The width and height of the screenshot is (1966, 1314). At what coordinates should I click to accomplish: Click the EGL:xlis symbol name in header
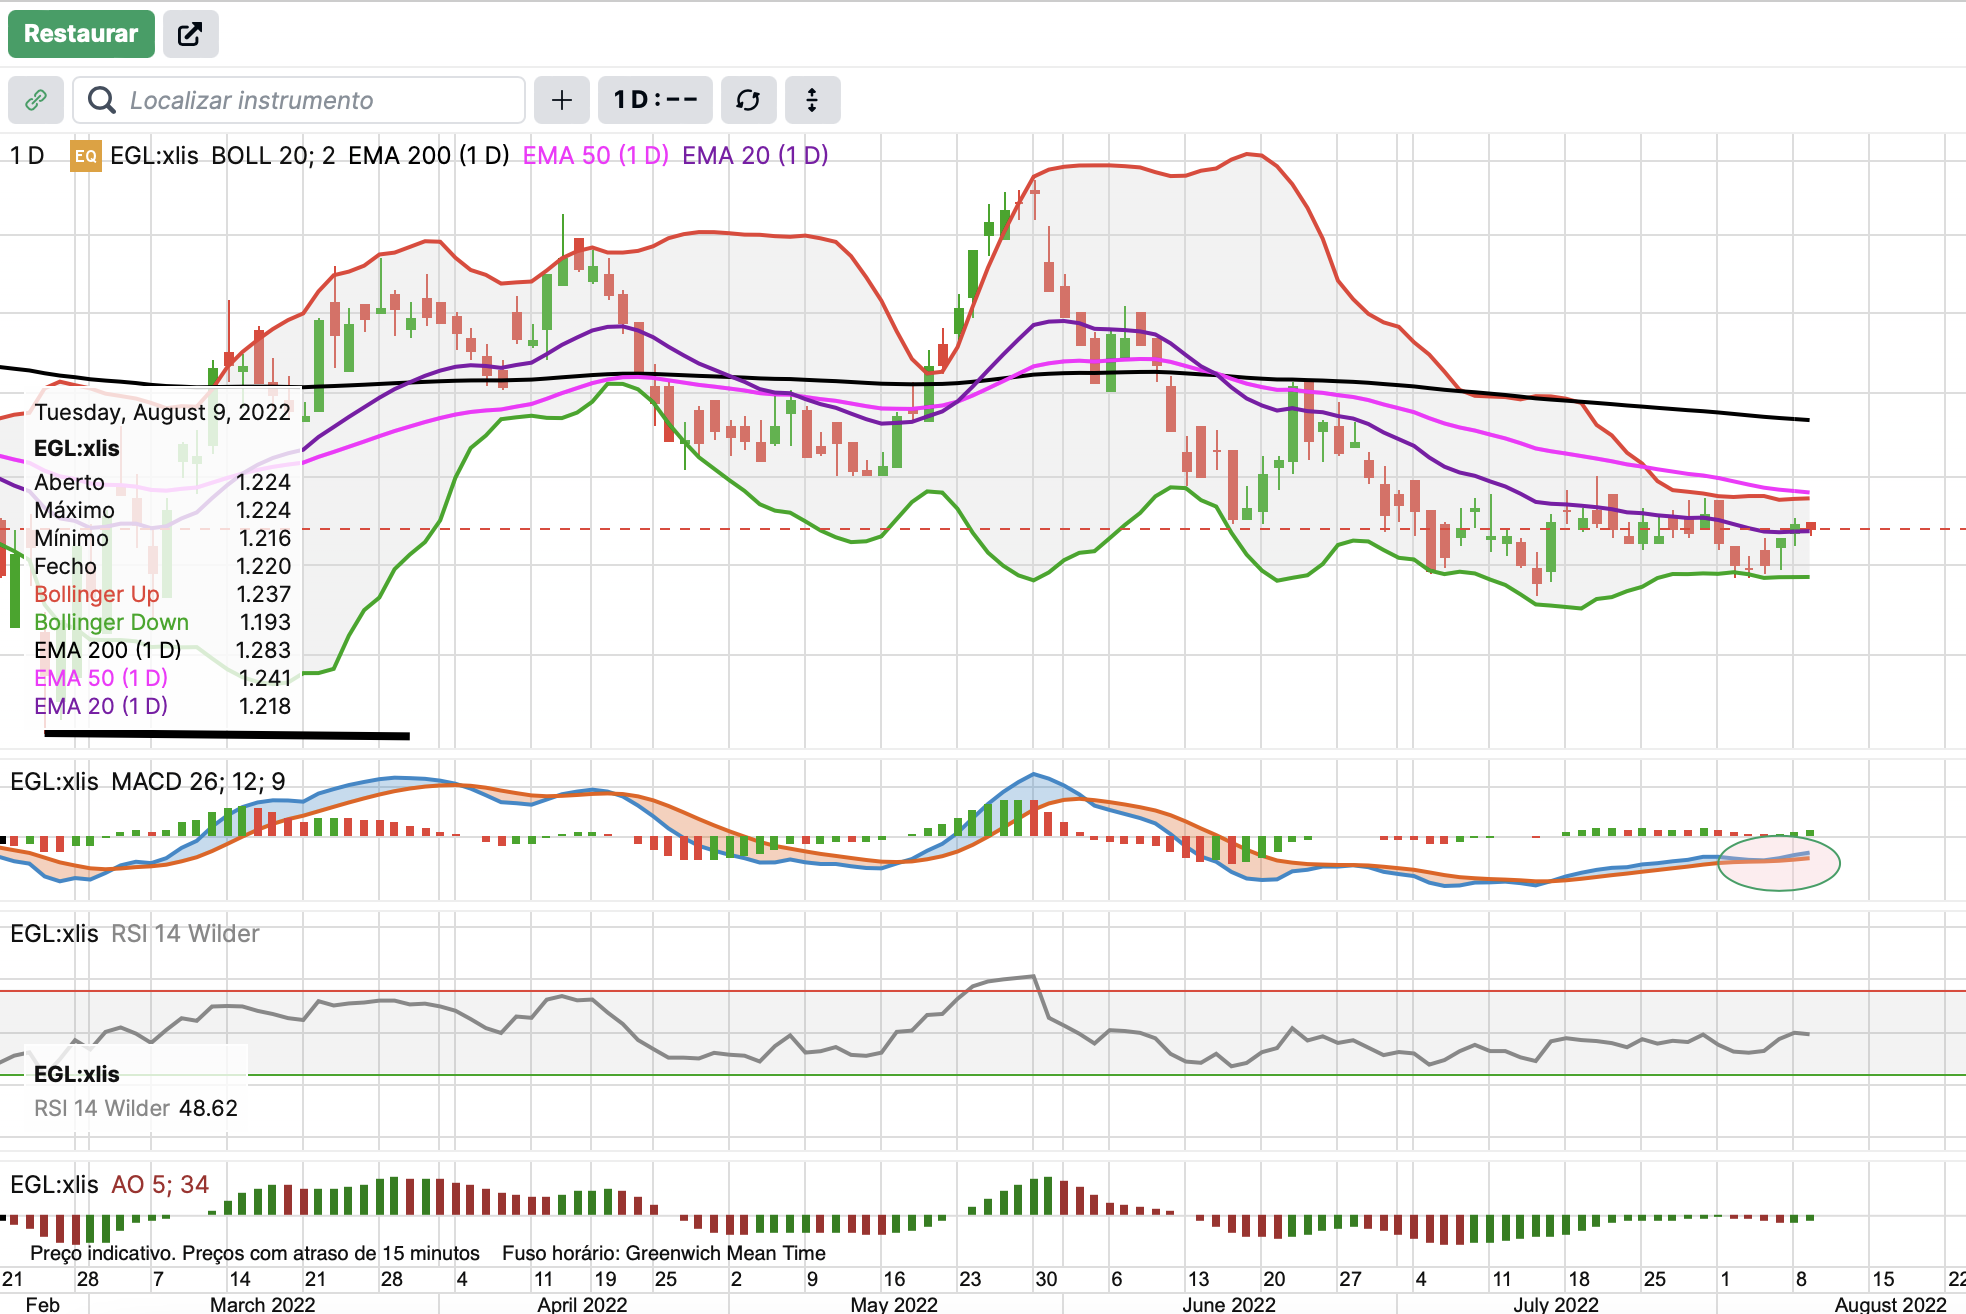pyautogui.click(x=154, y=156)
